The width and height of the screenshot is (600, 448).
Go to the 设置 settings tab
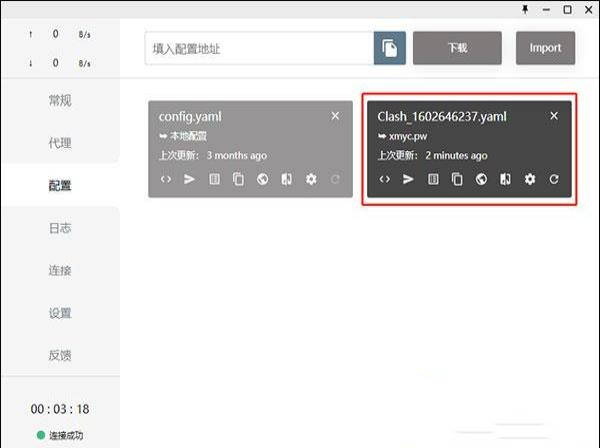click(x=60, y=313)
